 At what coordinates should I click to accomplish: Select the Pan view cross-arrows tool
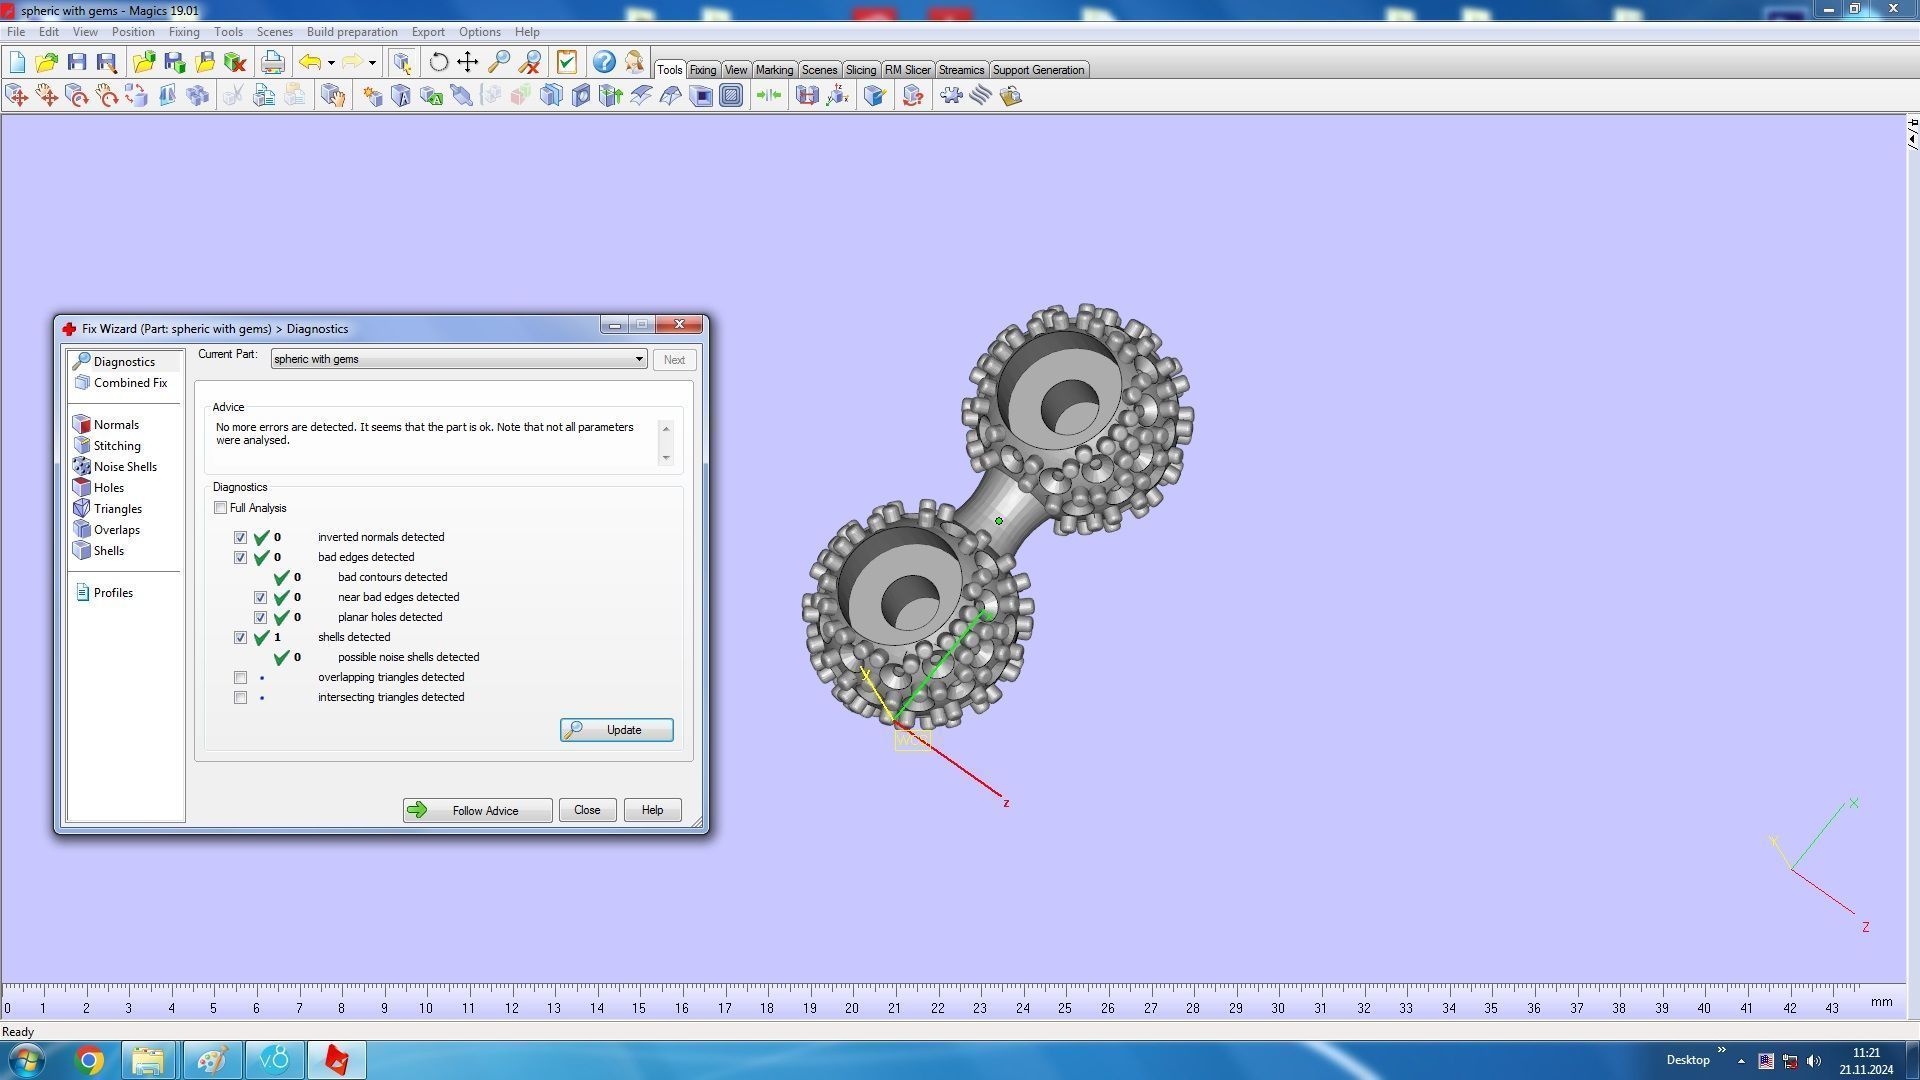pos(467,63)
